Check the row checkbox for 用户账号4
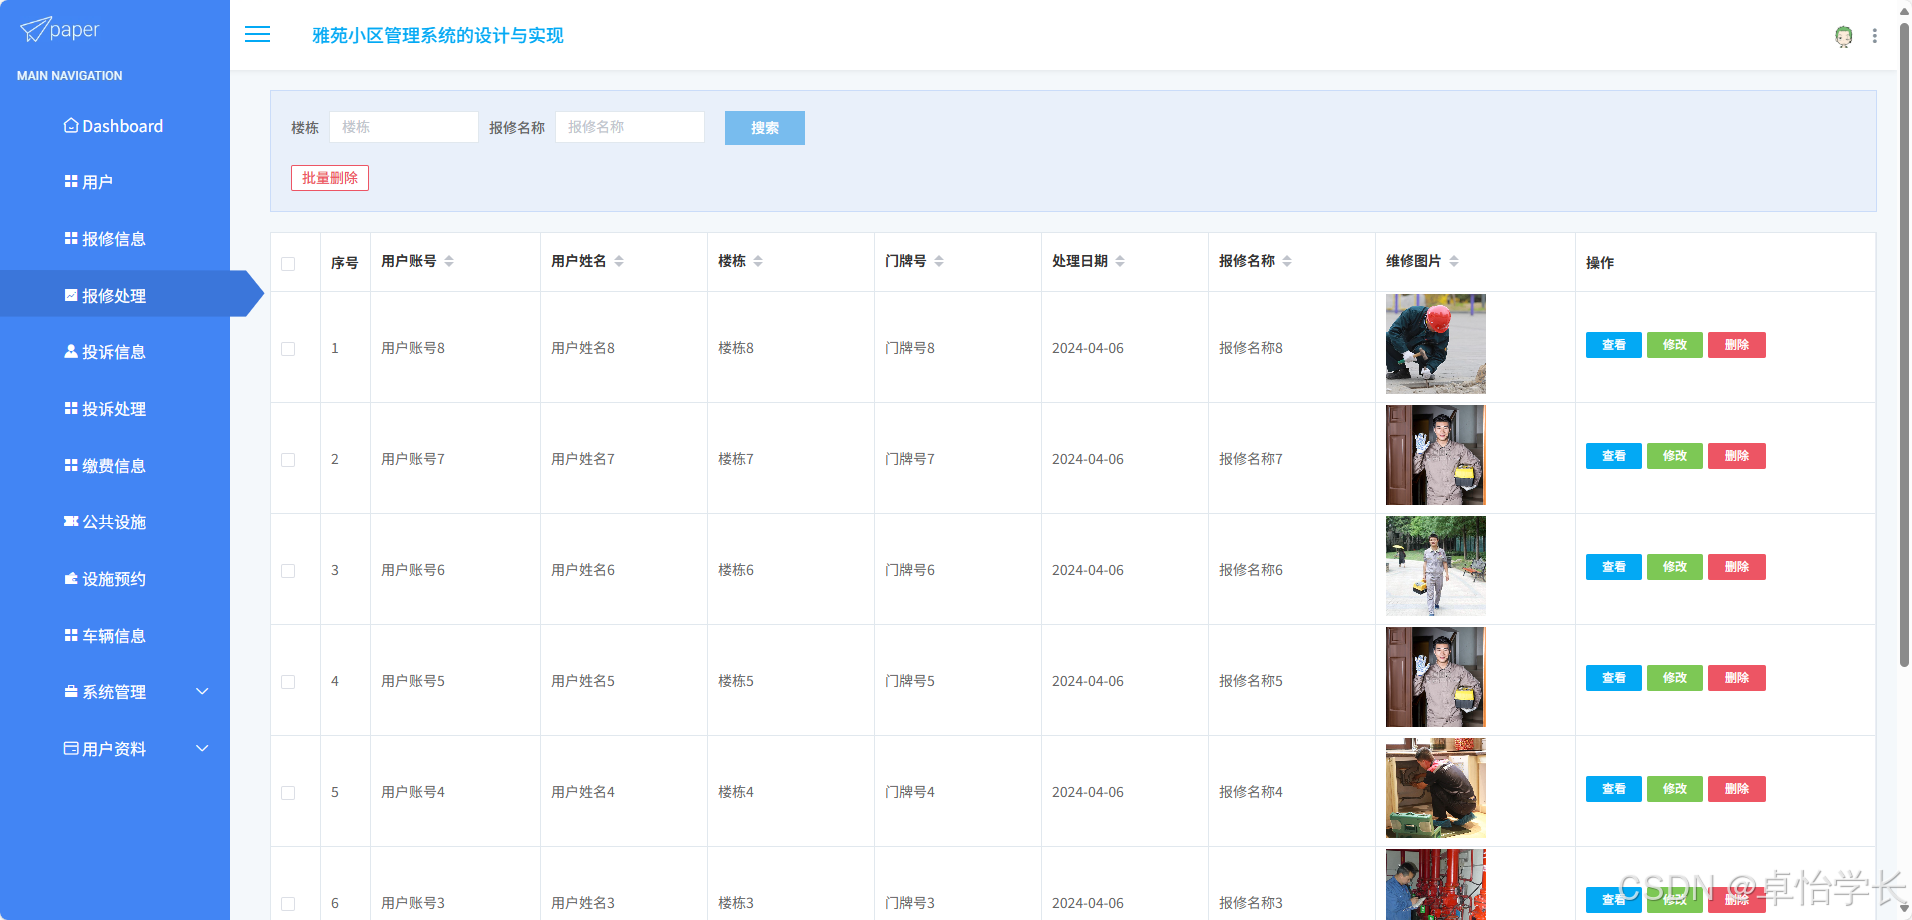This screenshot has height=920, width=1912. (288, 793)
